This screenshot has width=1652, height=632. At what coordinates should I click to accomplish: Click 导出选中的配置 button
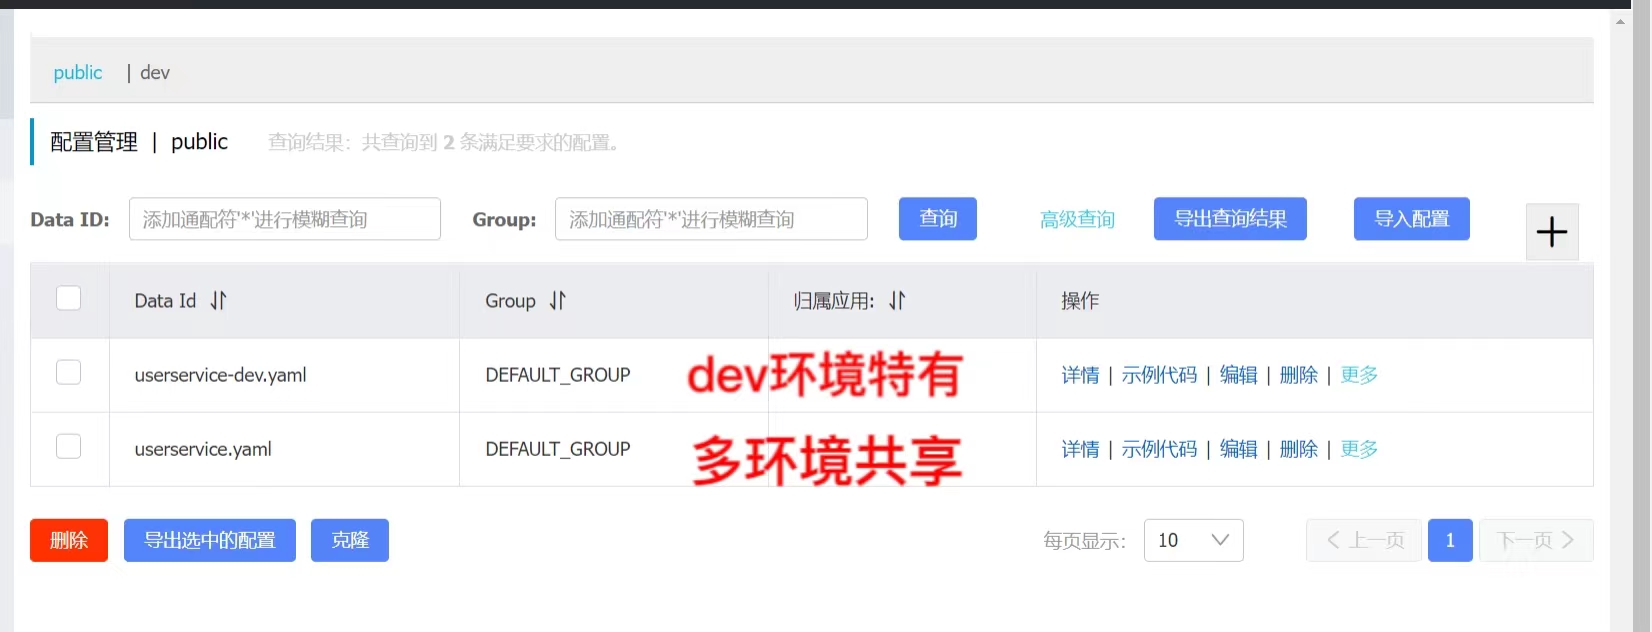click(210, 540)
